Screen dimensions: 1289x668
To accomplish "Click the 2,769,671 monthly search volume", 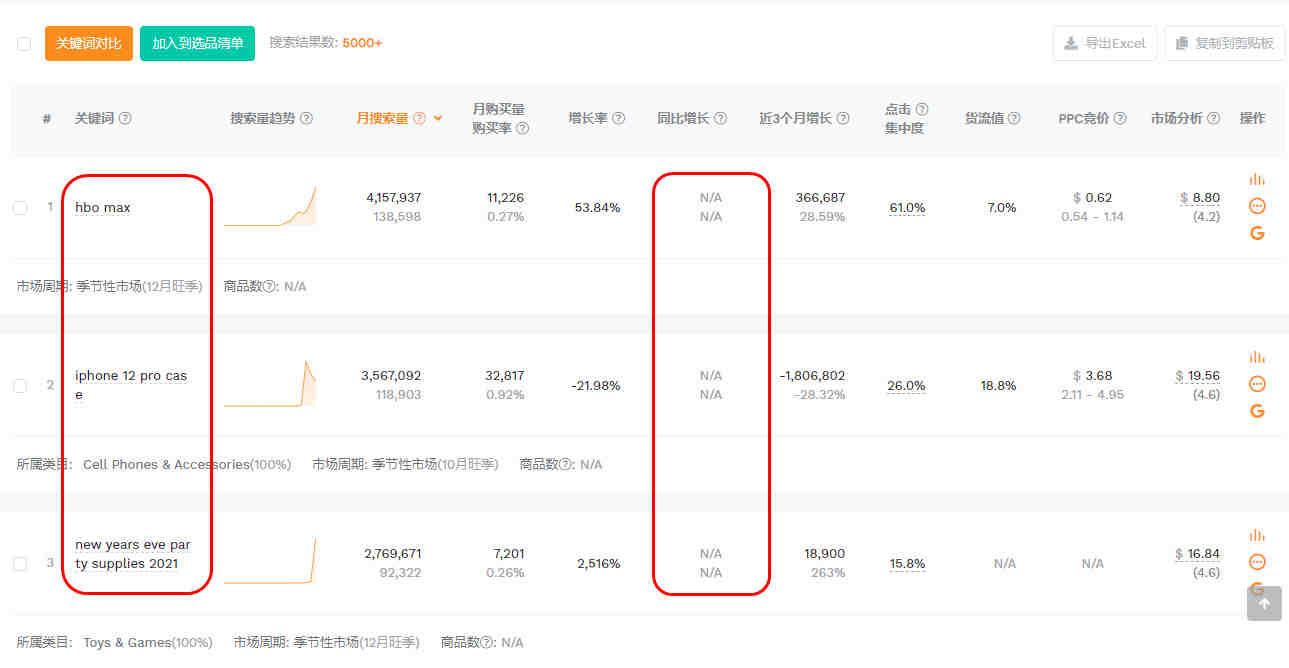I will point(393,554).
